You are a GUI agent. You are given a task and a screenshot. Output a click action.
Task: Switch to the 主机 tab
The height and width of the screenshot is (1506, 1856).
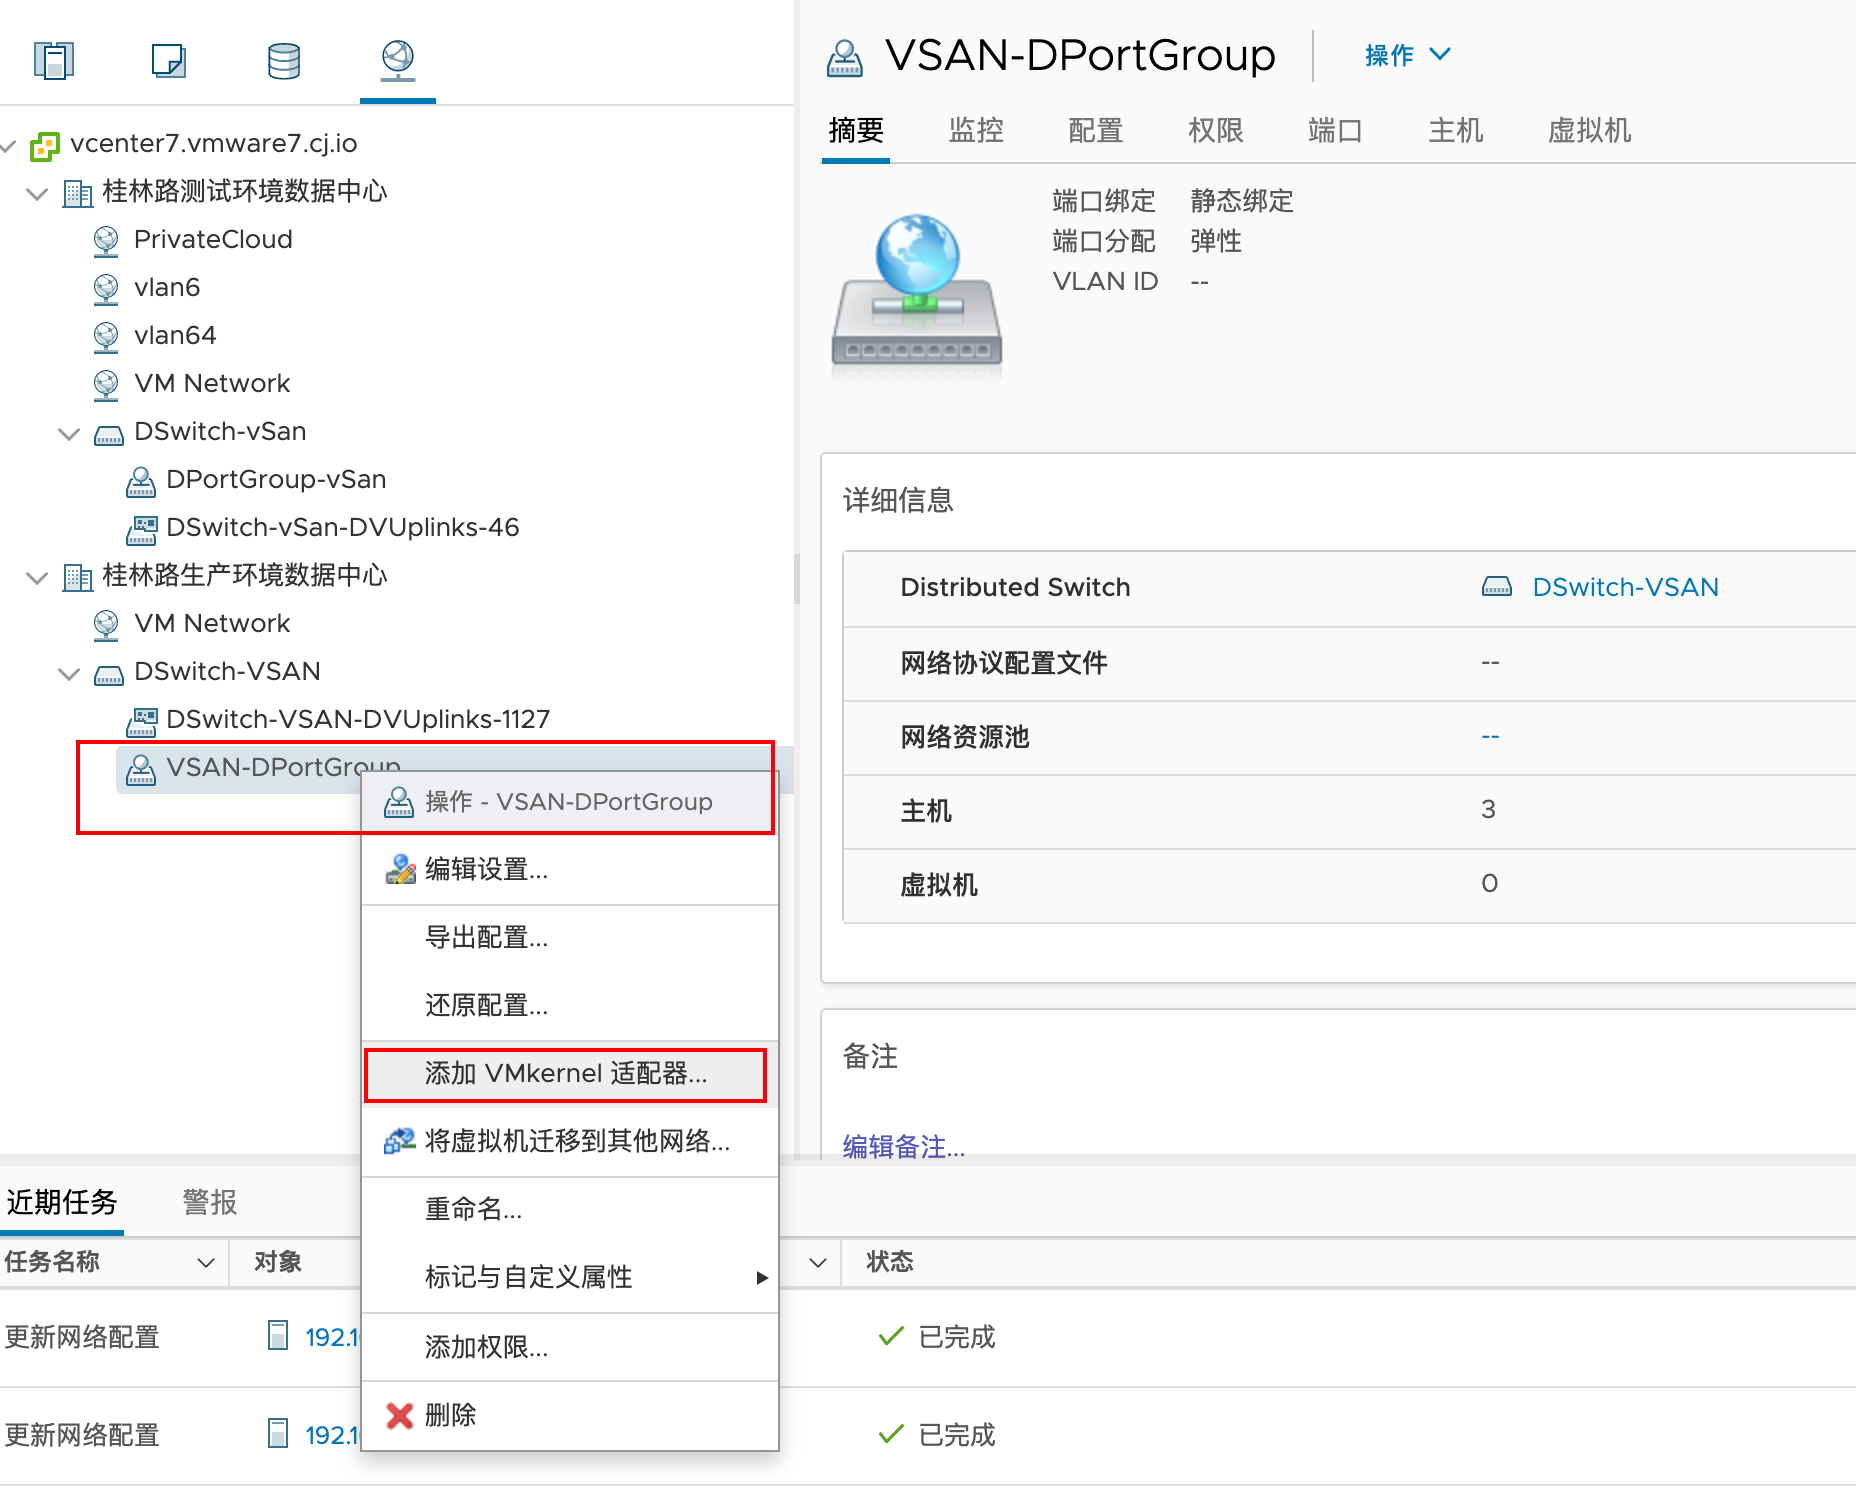[1456, 131]
